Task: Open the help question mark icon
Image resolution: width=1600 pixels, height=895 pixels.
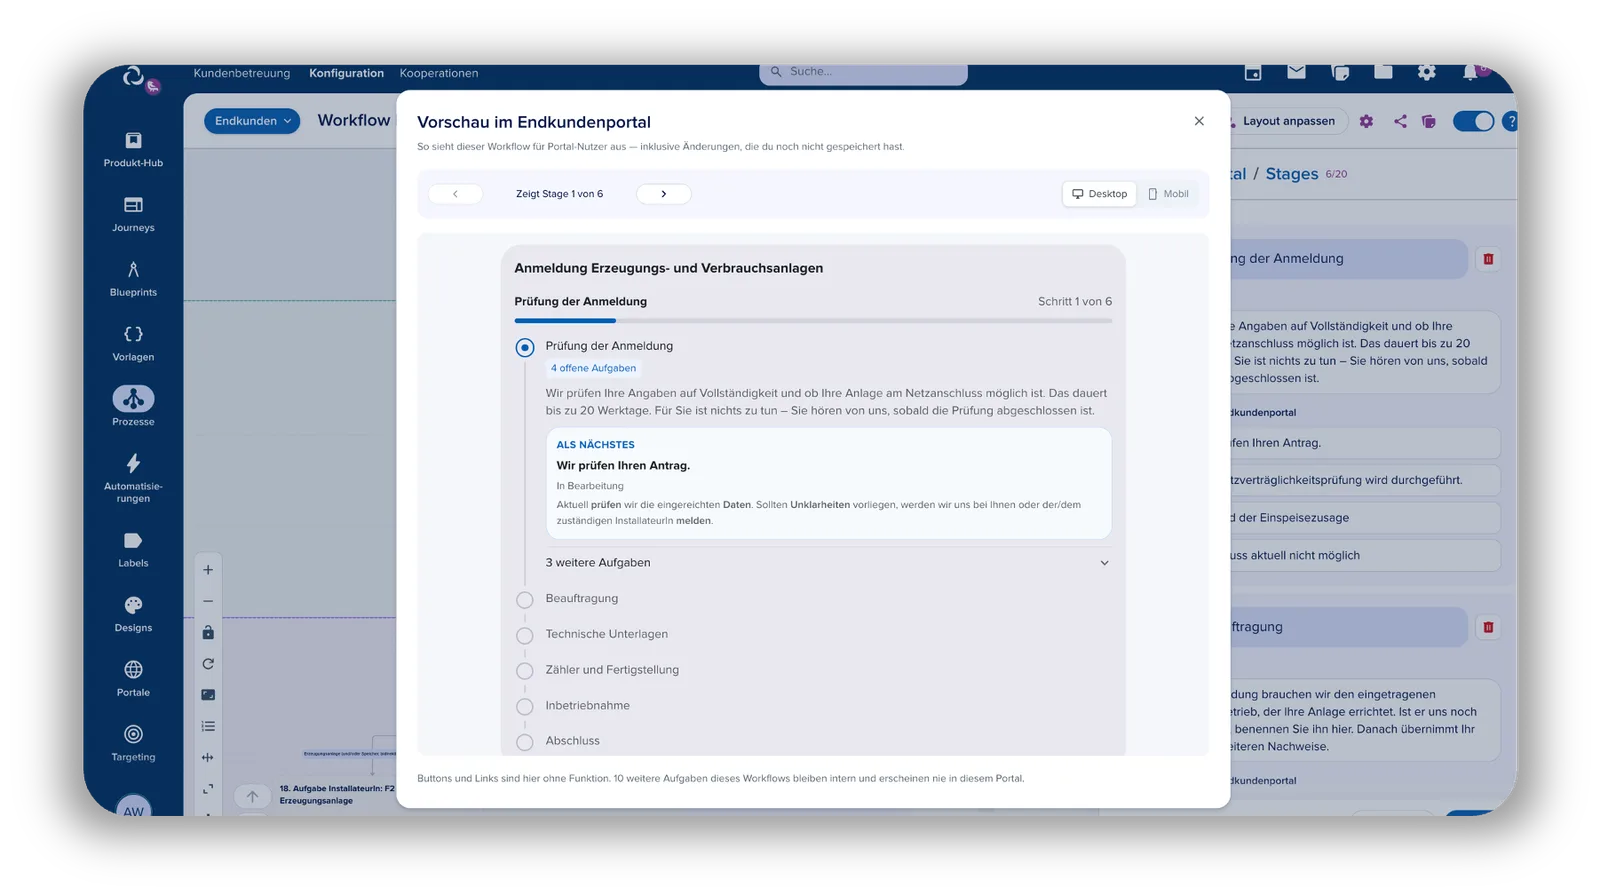Action: coord(1510,121)
